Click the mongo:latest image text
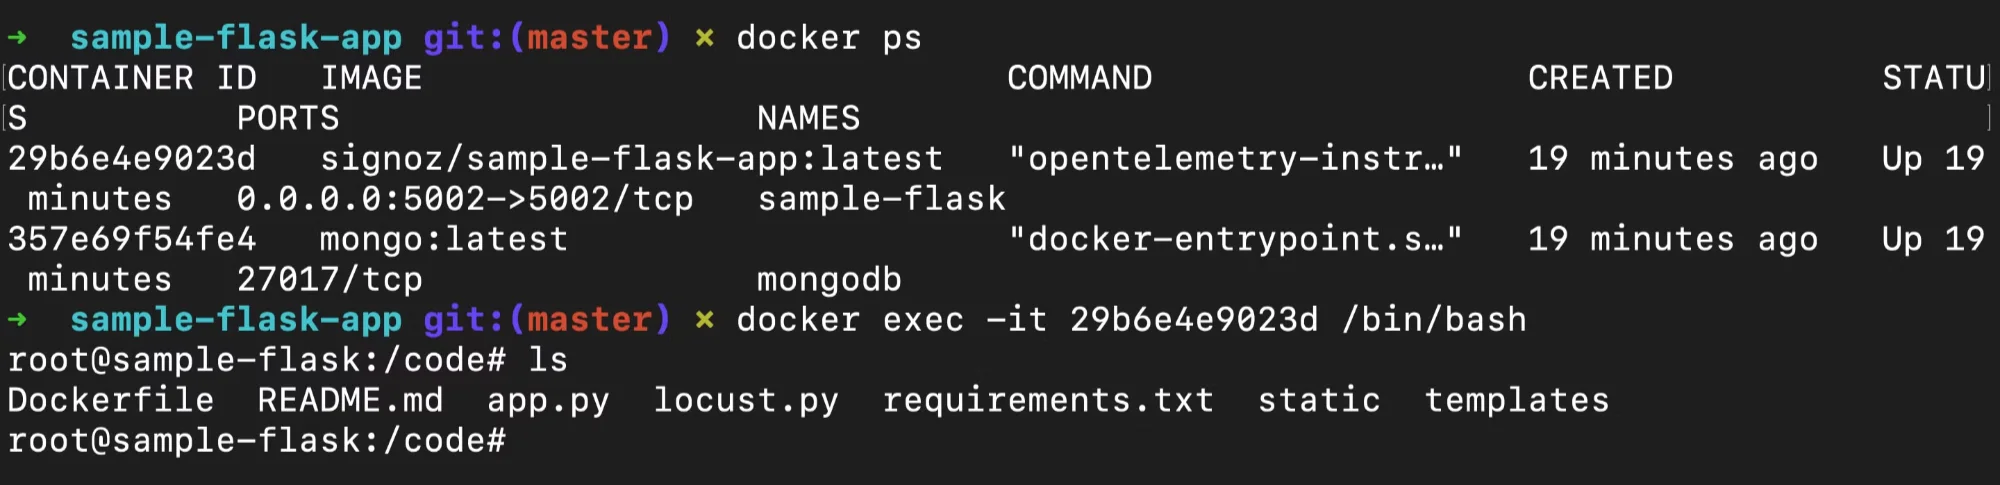 pyautogui.click(x=444, y=239)
